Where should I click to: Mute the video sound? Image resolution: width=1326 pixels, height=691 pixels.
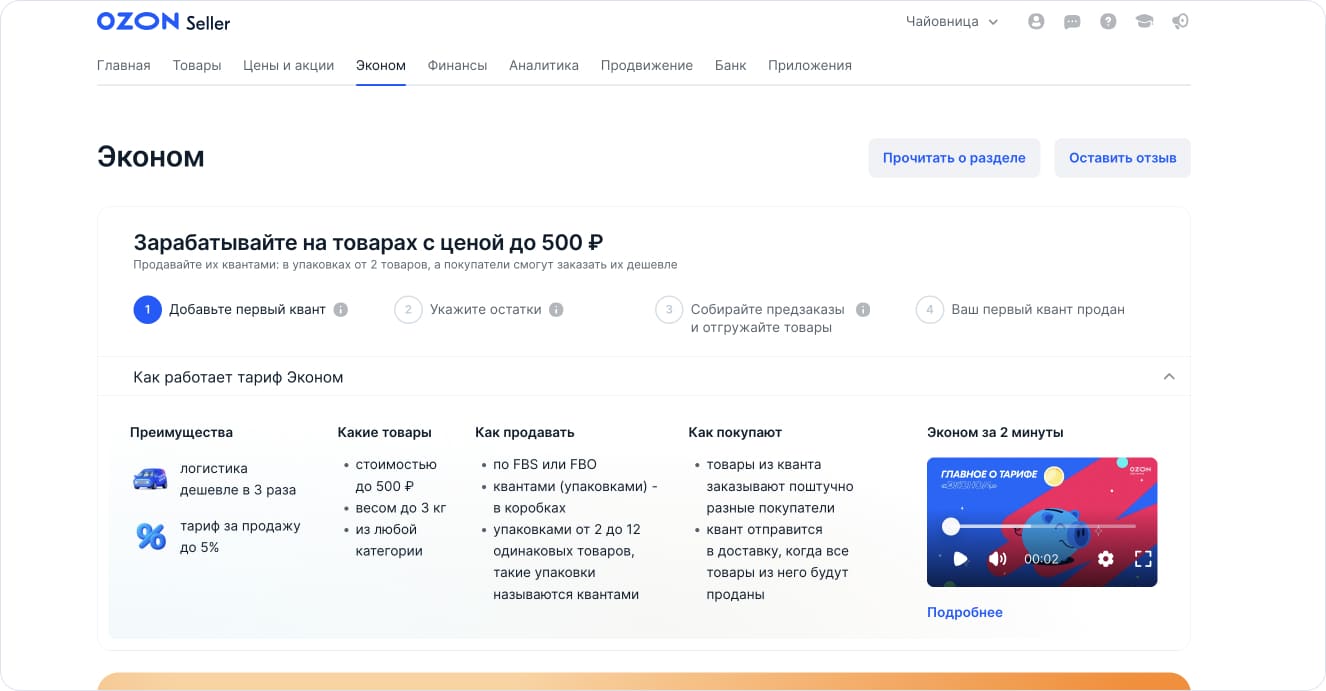click(x=996, y=560)
